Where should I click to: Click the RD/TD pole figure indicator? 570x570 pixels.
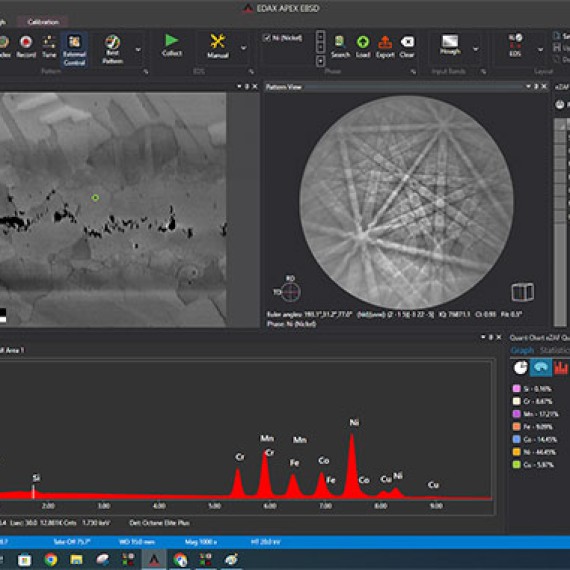(x=290, y=292)
